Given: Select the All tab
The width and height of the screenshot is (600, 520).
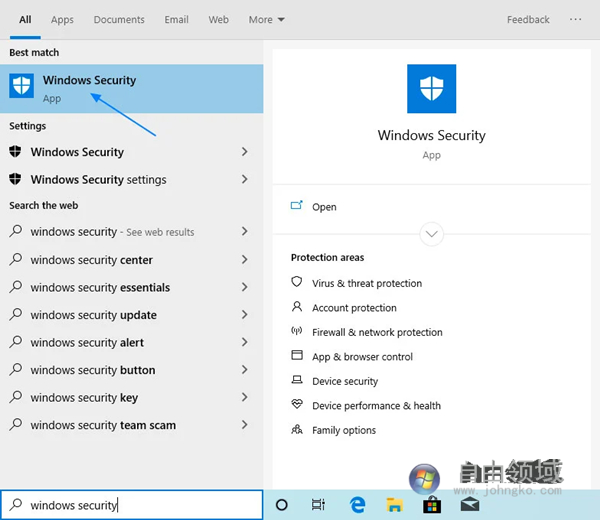Looking at the screenshot, I should 25,20.
